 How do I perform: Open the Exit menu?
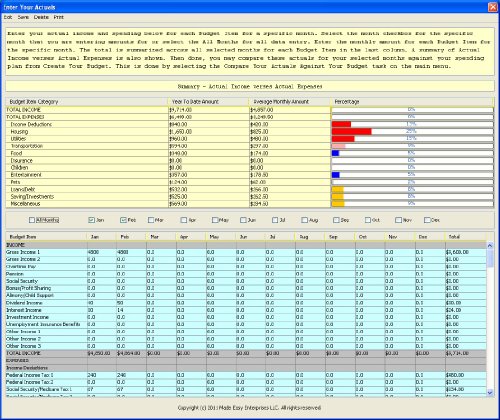point(8,17)
